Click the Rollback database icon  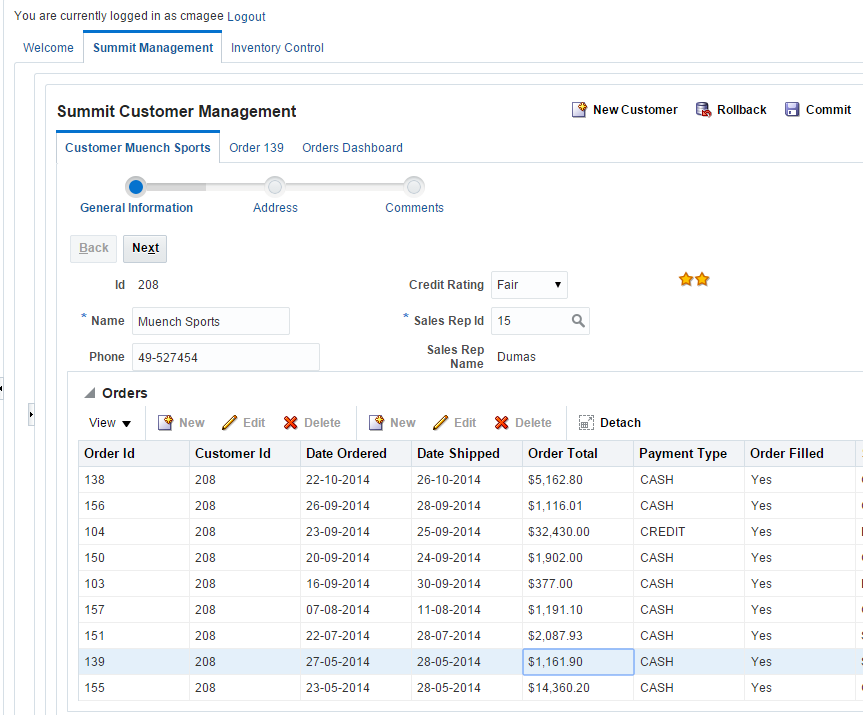coord(703,110)
